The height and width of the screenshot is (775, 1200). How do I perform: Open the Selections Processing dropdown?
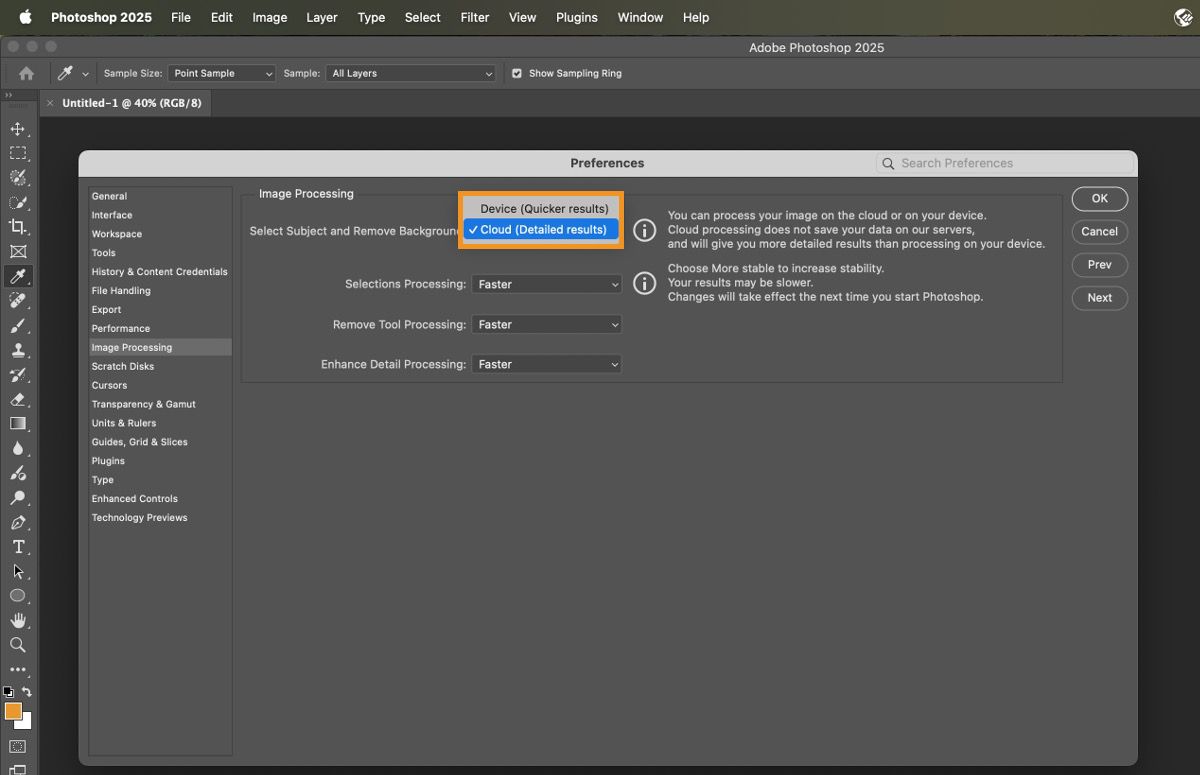(x=546, y=284)
